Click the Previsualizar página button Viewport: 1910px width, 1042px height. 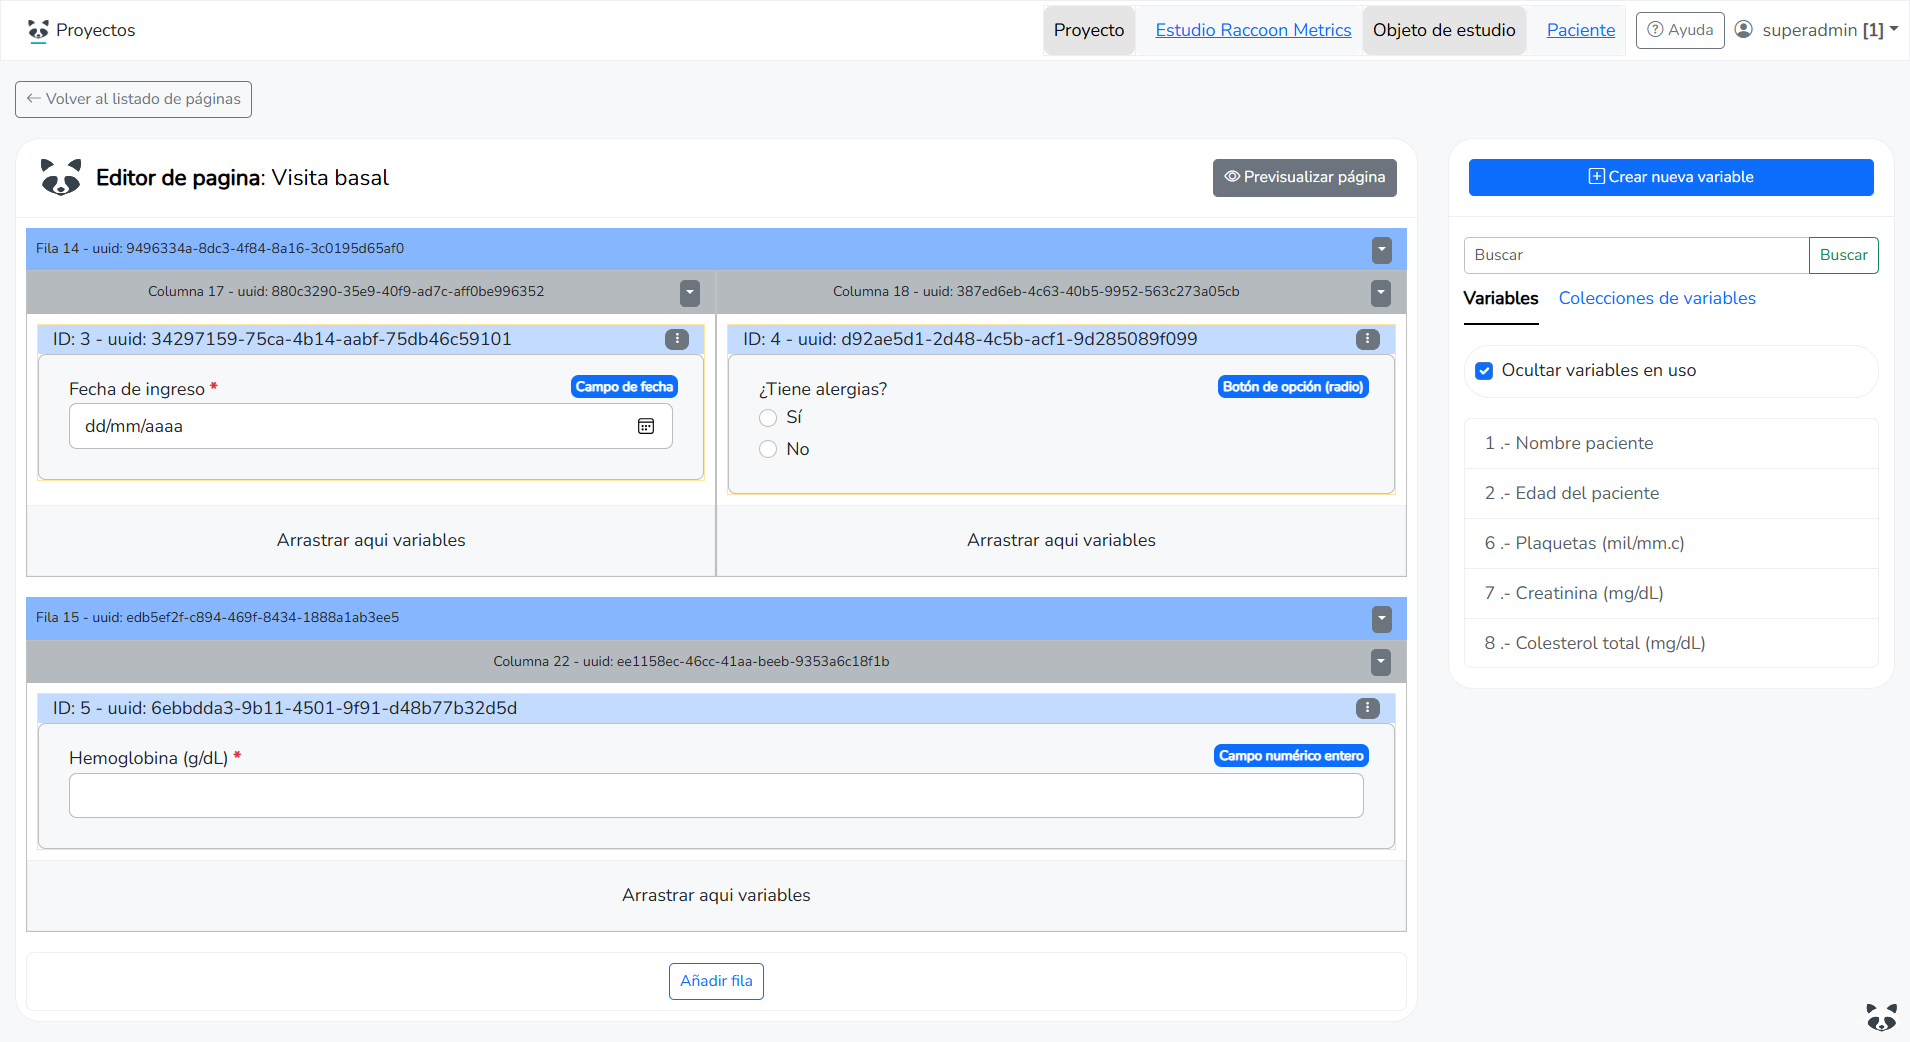pos(1304,178)
